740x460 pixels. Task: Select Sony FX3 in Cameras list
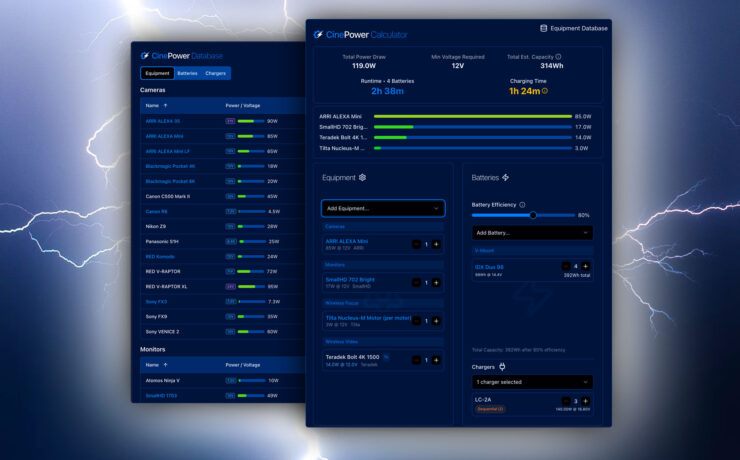coord(156,301)
